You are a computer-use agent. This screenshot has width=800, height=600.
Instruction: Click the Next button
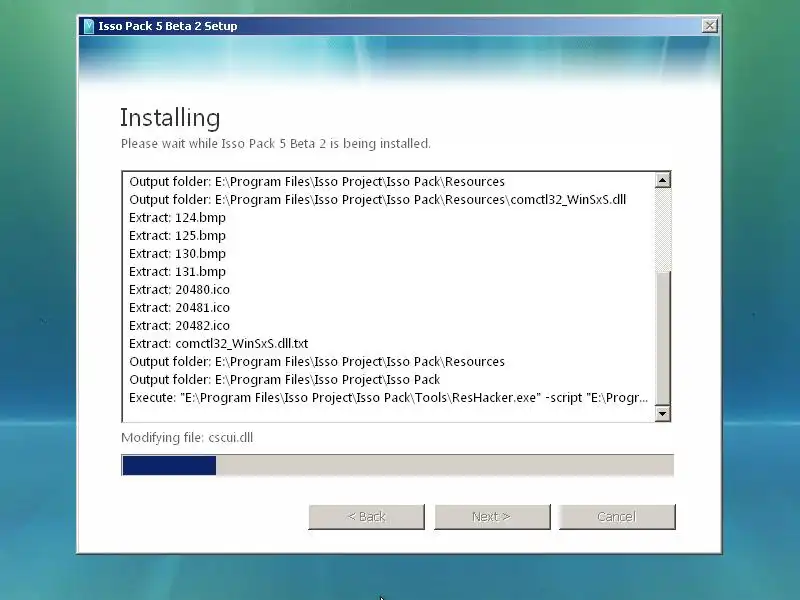pos(492,517)
